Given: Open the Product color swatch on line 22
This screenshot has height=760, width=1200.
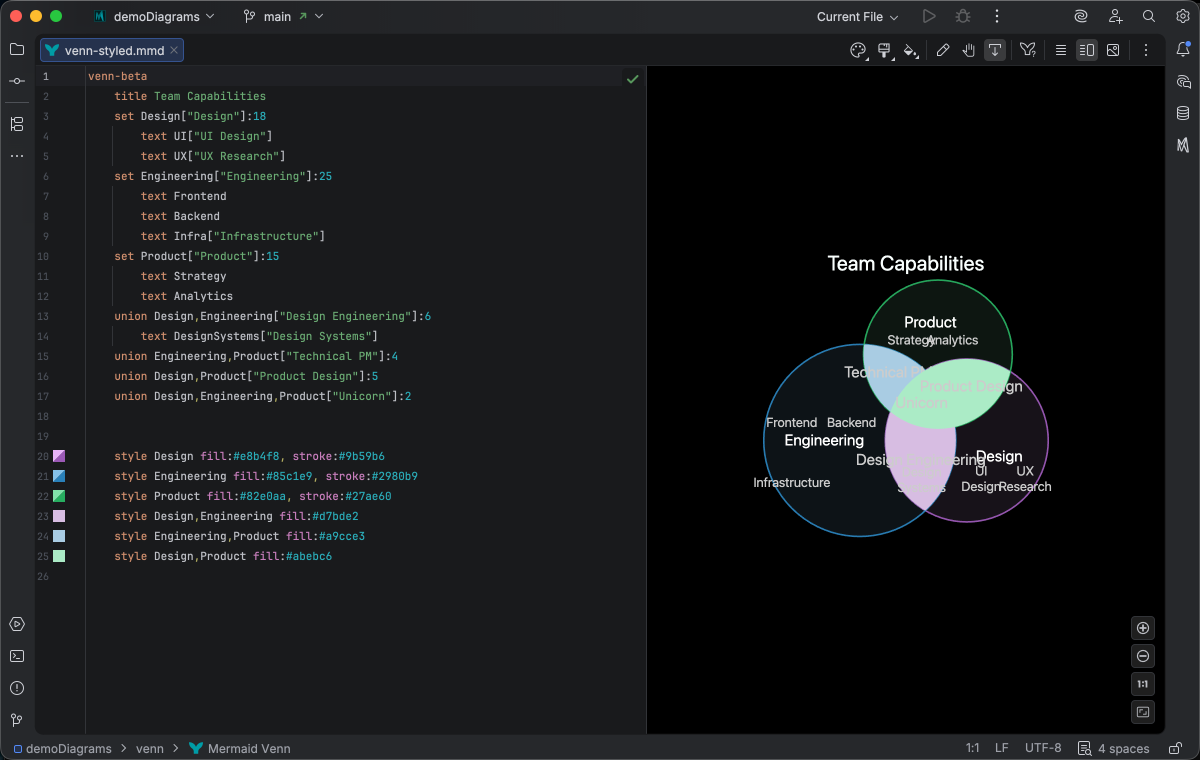Looking at the screenshot, I should 59,496.
